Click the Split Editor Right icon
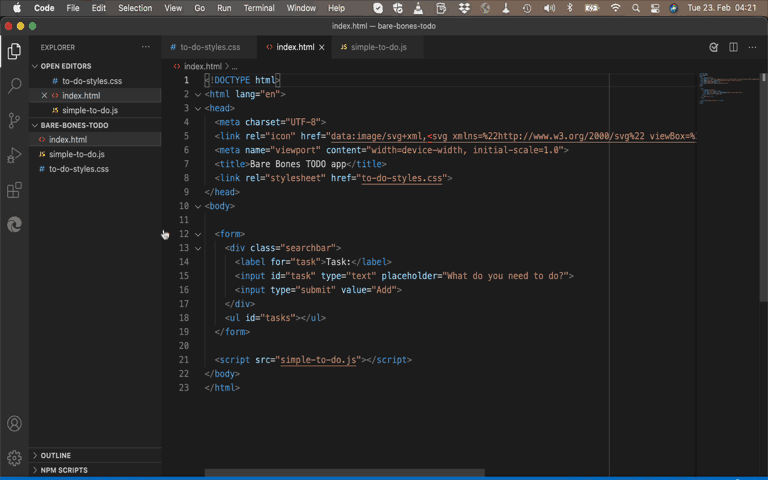This screenshot has width=768, height=480. click(x=733, y=47)
